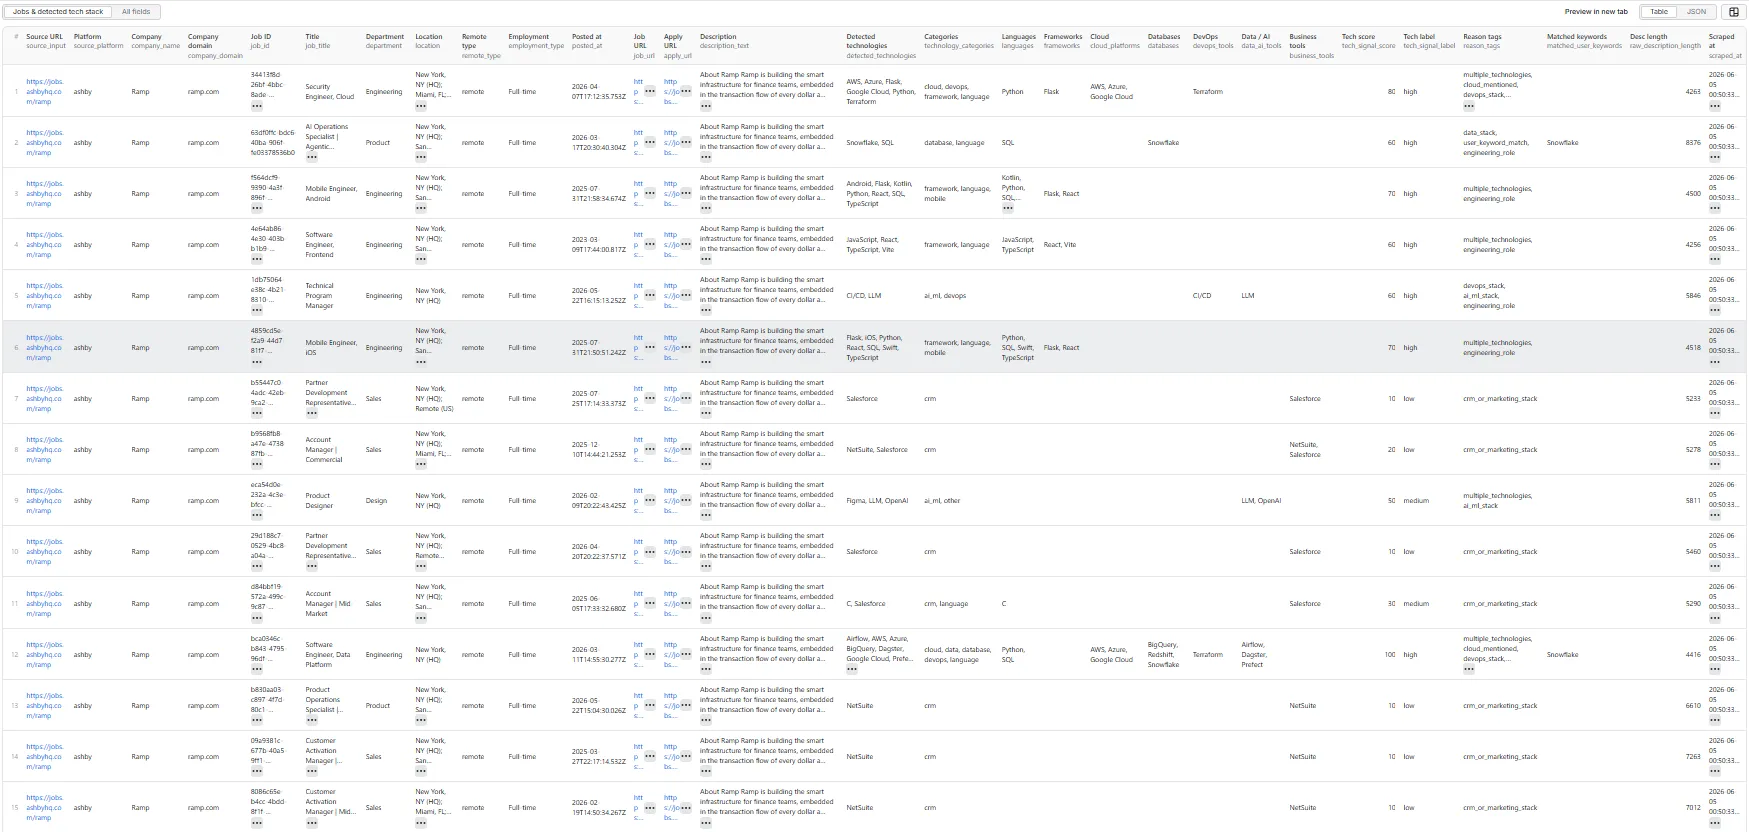Expand Job ID cell in Product Designer row
The height and width of the screenshot is (832, 1749).
click(x=257, y=515)
